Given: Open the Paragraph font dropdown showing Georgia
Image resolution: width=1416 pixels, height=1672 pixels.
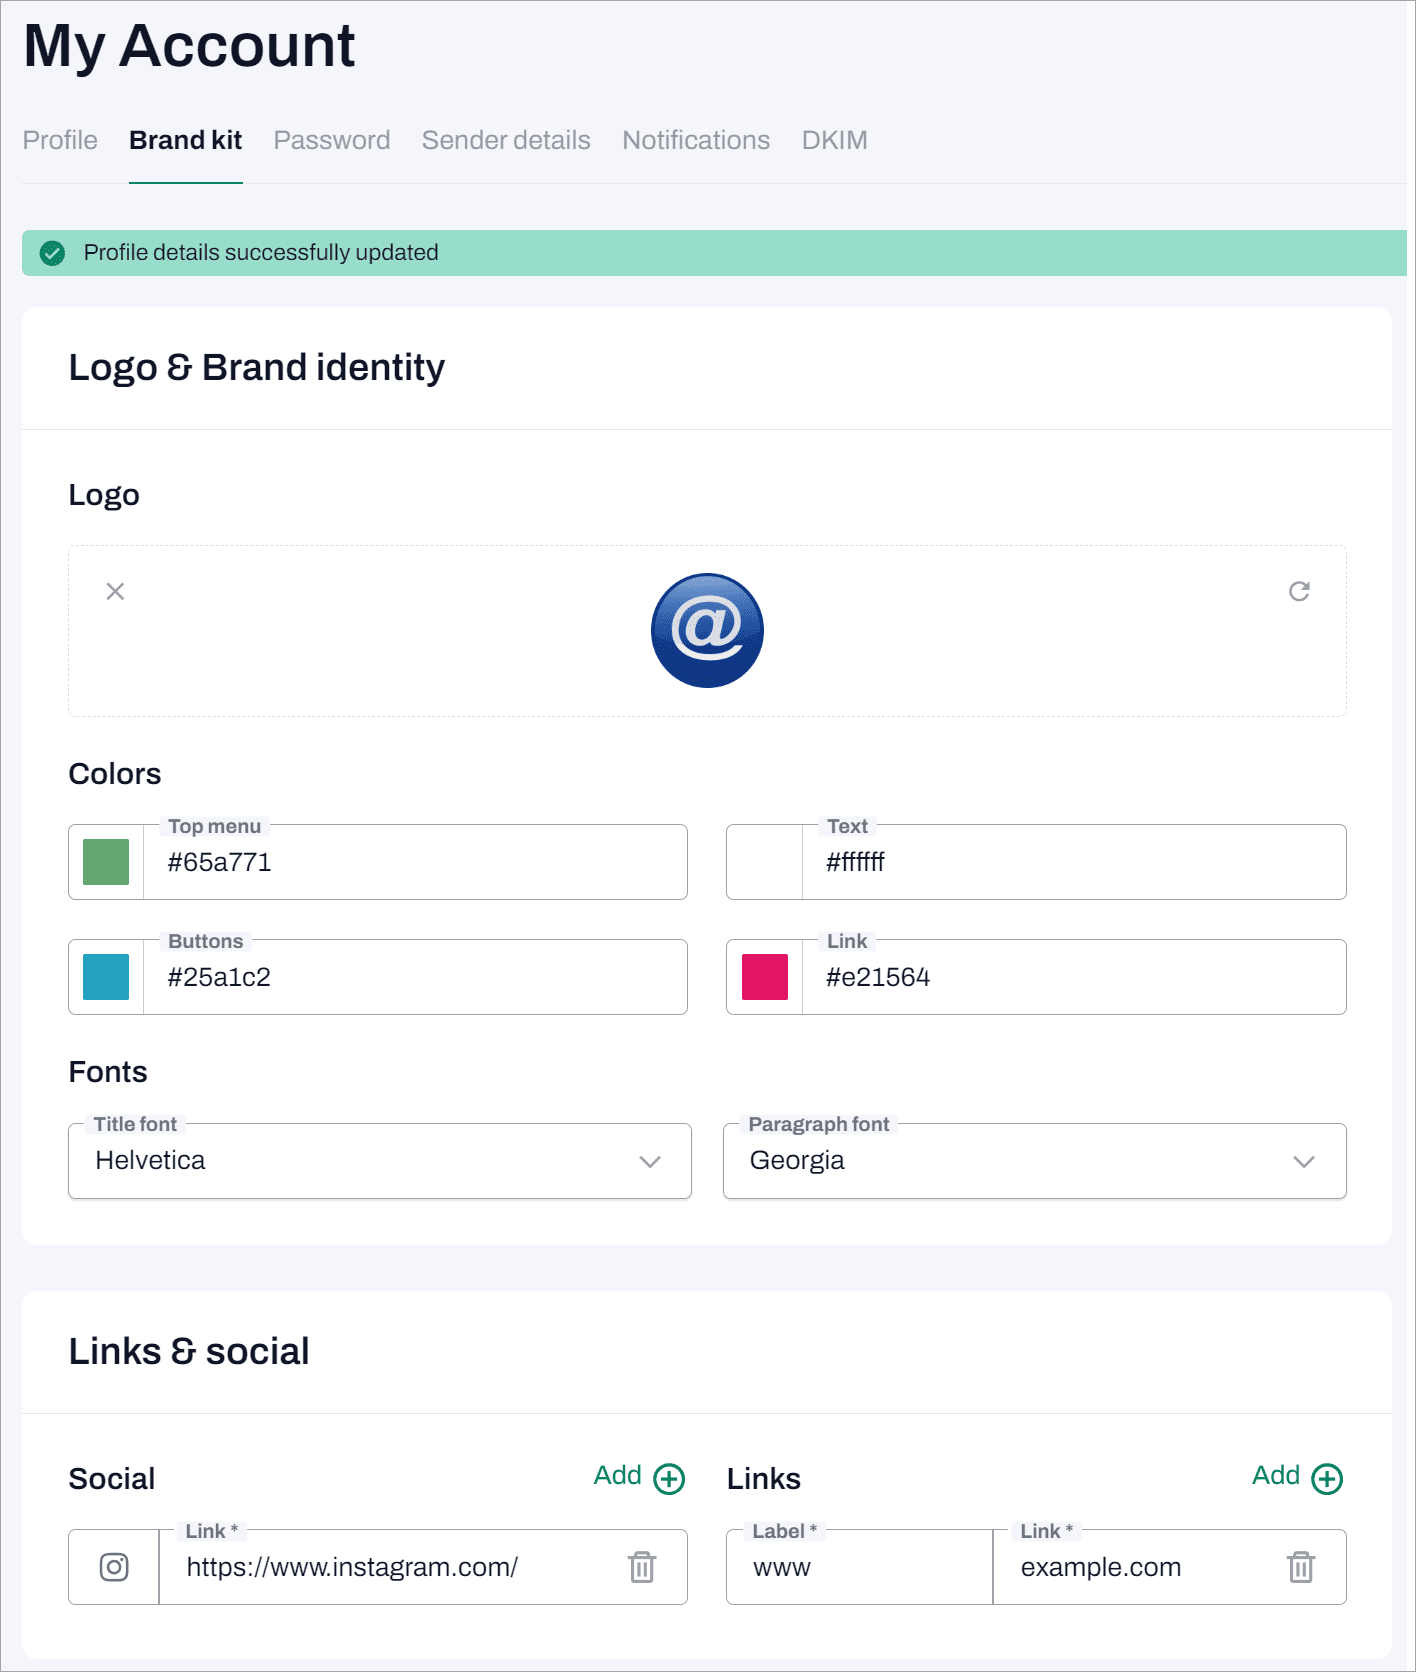Looking at the screenshot, I should [x=1035, y=1161].
